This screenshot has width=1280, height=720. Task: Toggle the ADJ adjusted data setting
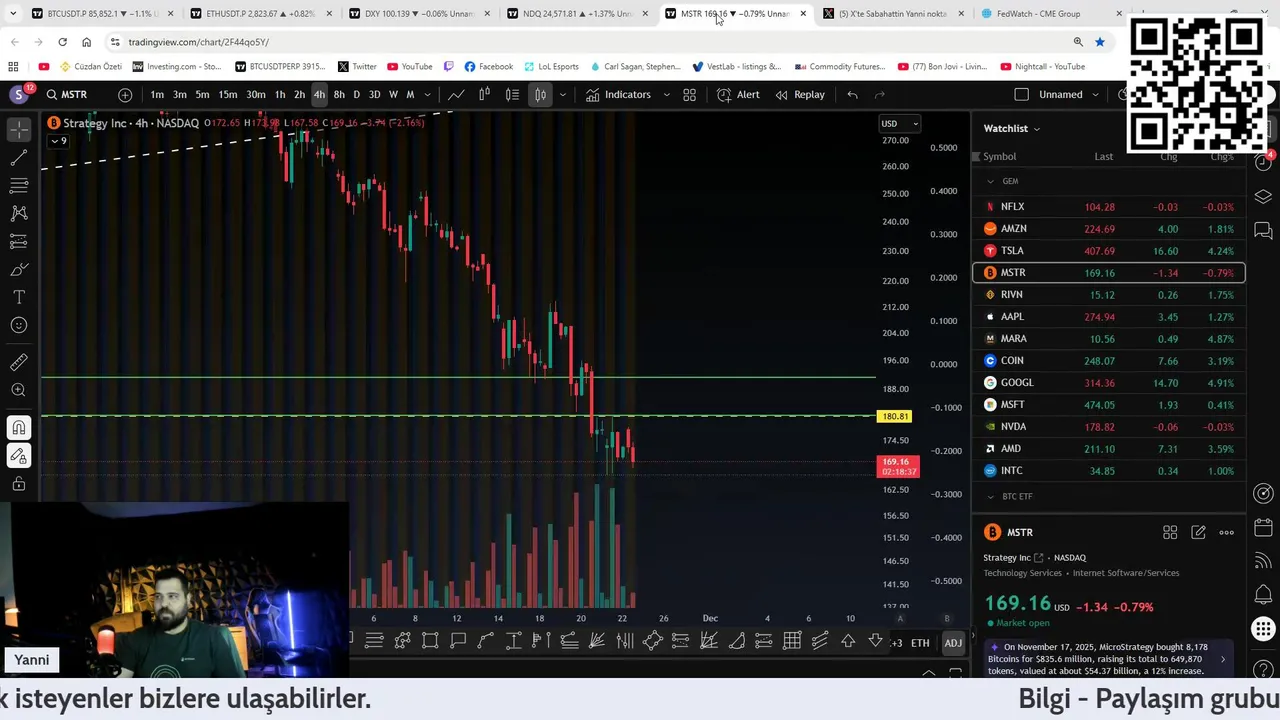coord(953,643)
